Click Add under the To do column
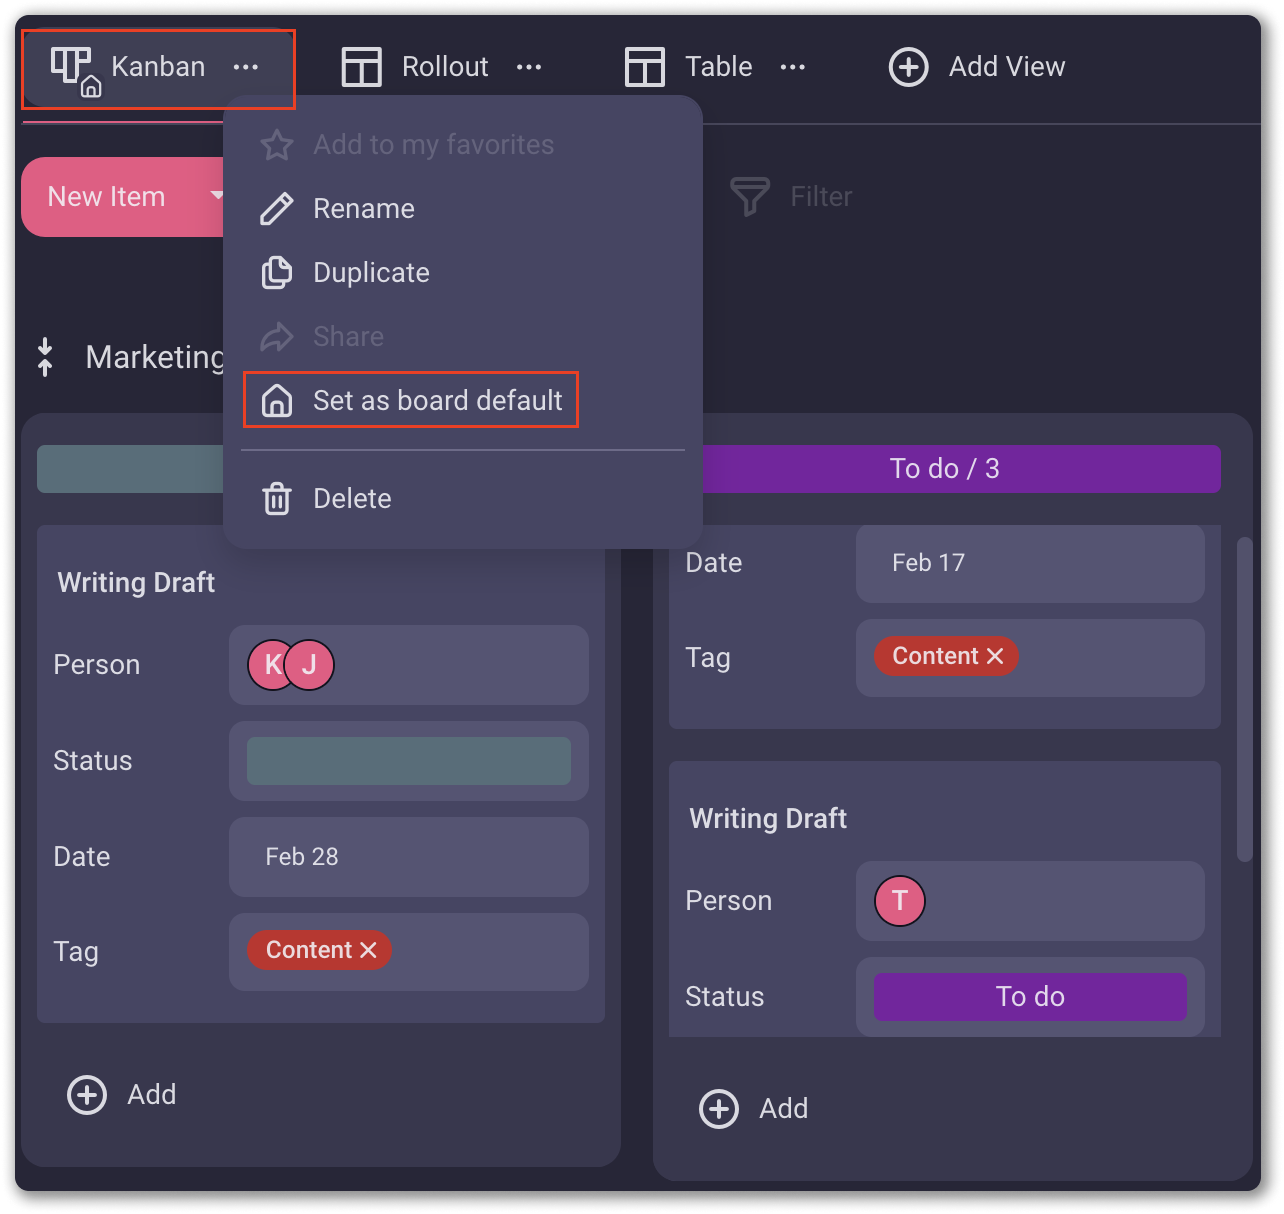The image size is (1284, 1214). (755, 1109)
